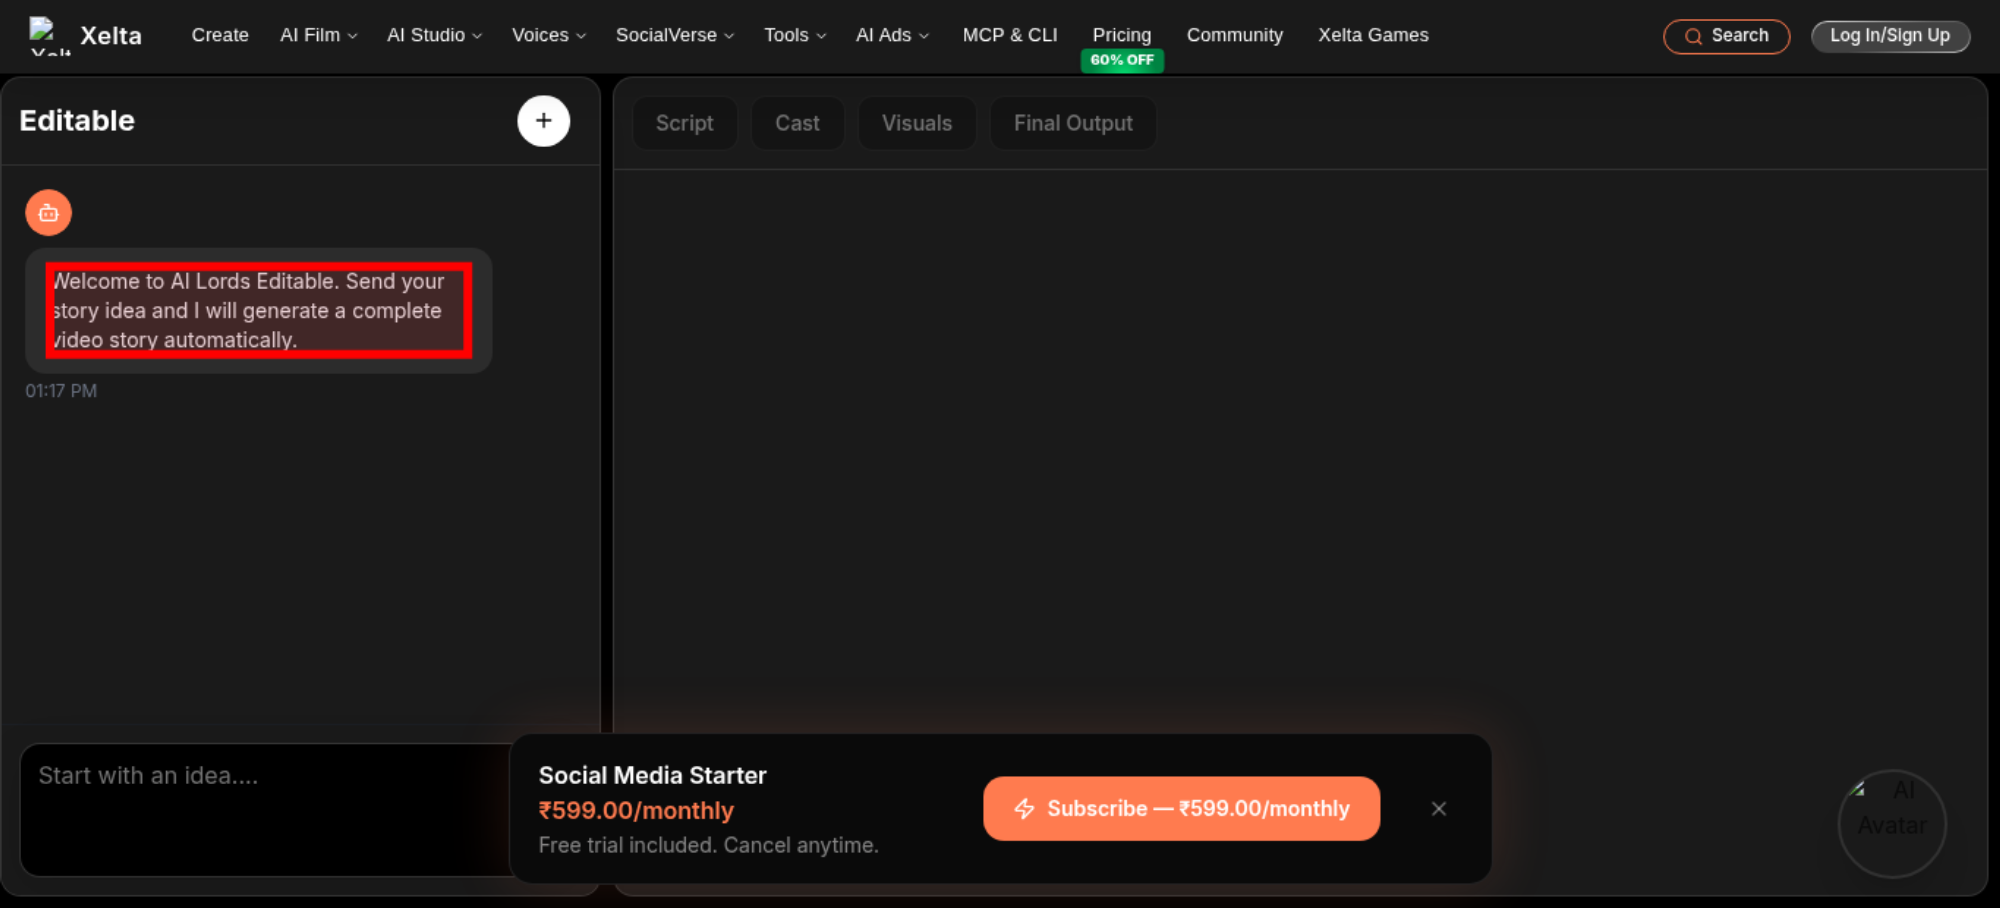
Task: Click the Search button
Action: [1726, 36]
